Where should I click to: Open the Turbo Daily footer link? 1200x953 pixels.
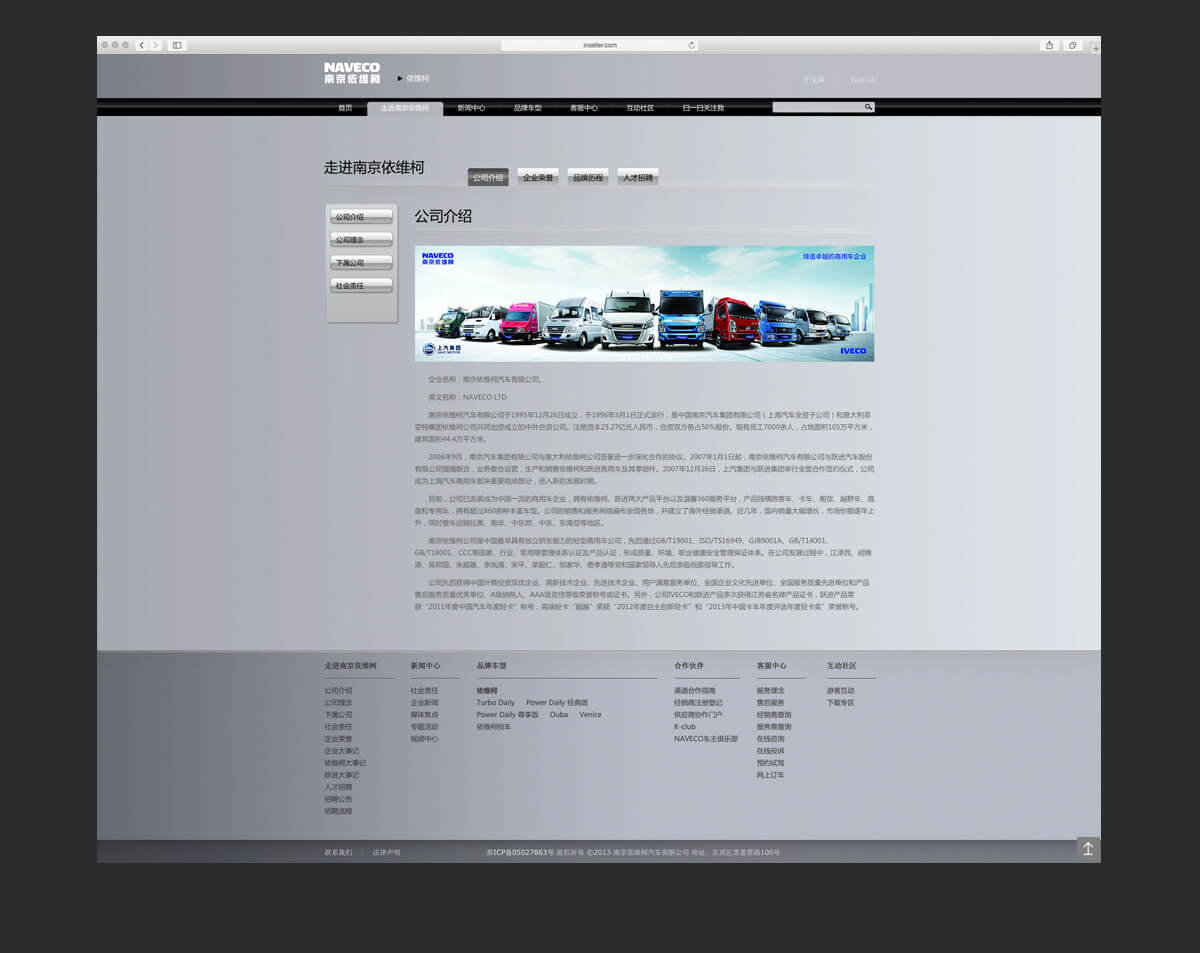point(496,703)
